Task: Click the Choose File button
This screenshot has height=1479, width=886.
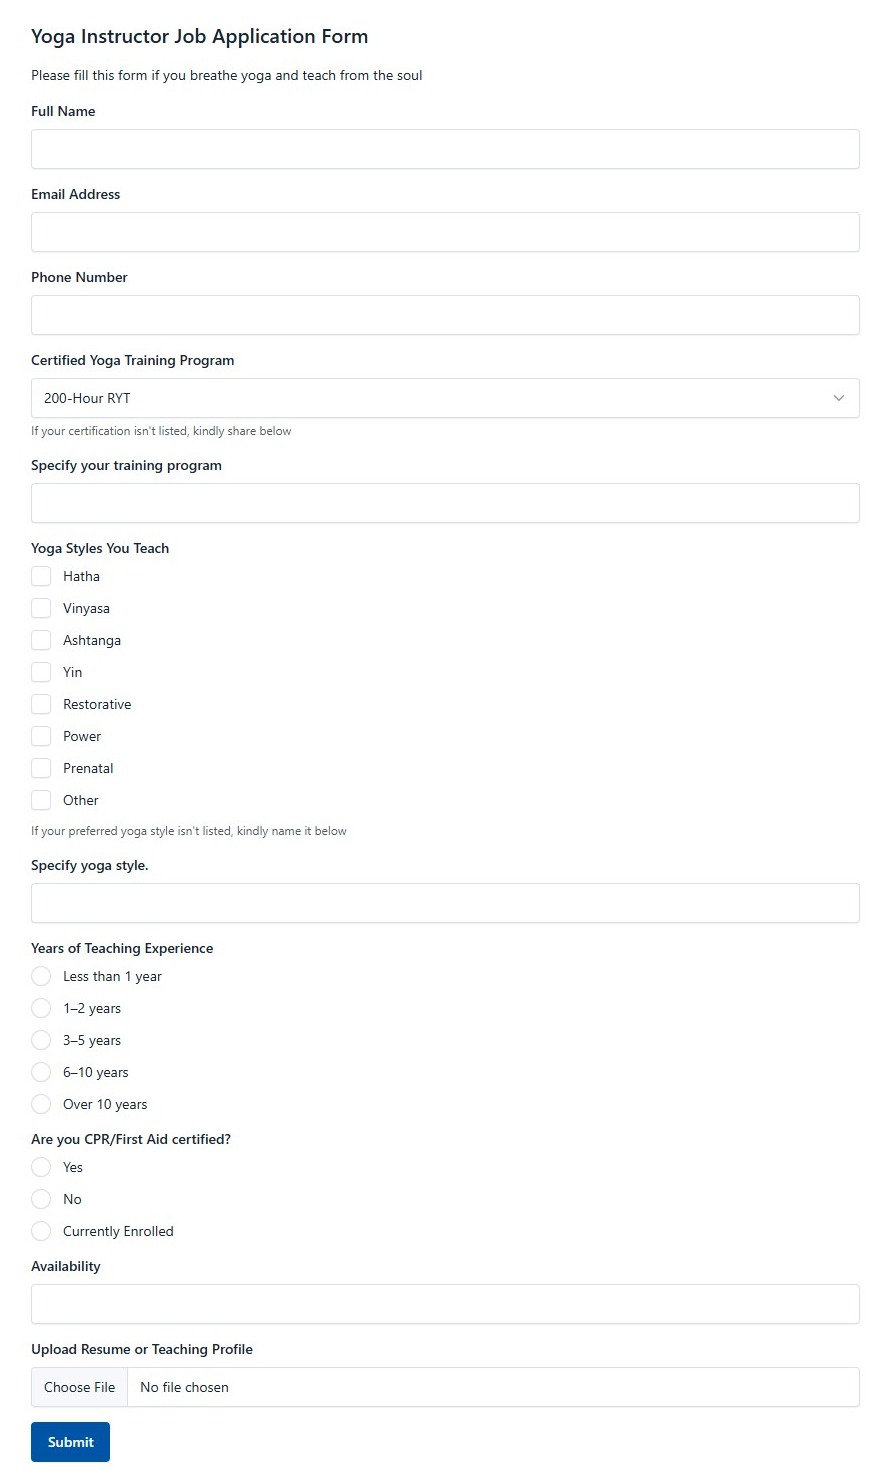Action: 80,1387
